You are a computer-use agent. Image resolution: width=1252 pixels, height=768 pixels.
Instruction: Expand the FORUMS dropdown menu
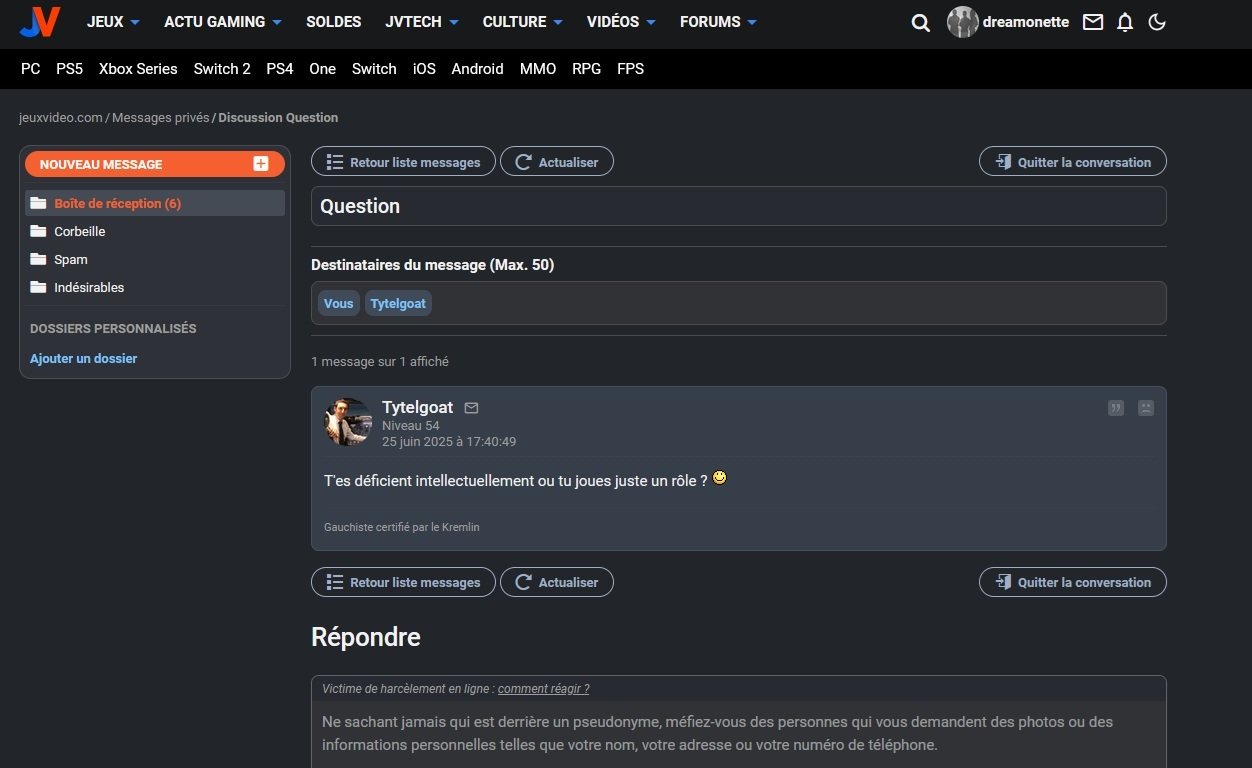718,22
